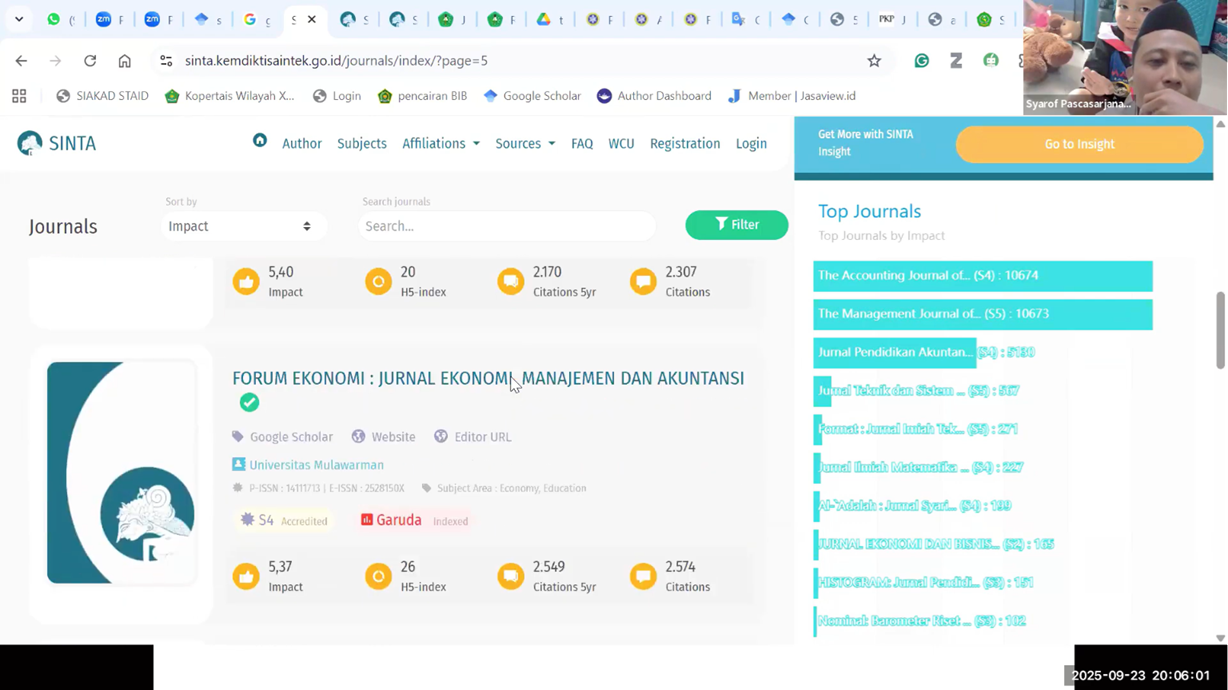The image size is (1228, 690).
Task: Open the WCU page
Action: [621, 143]
